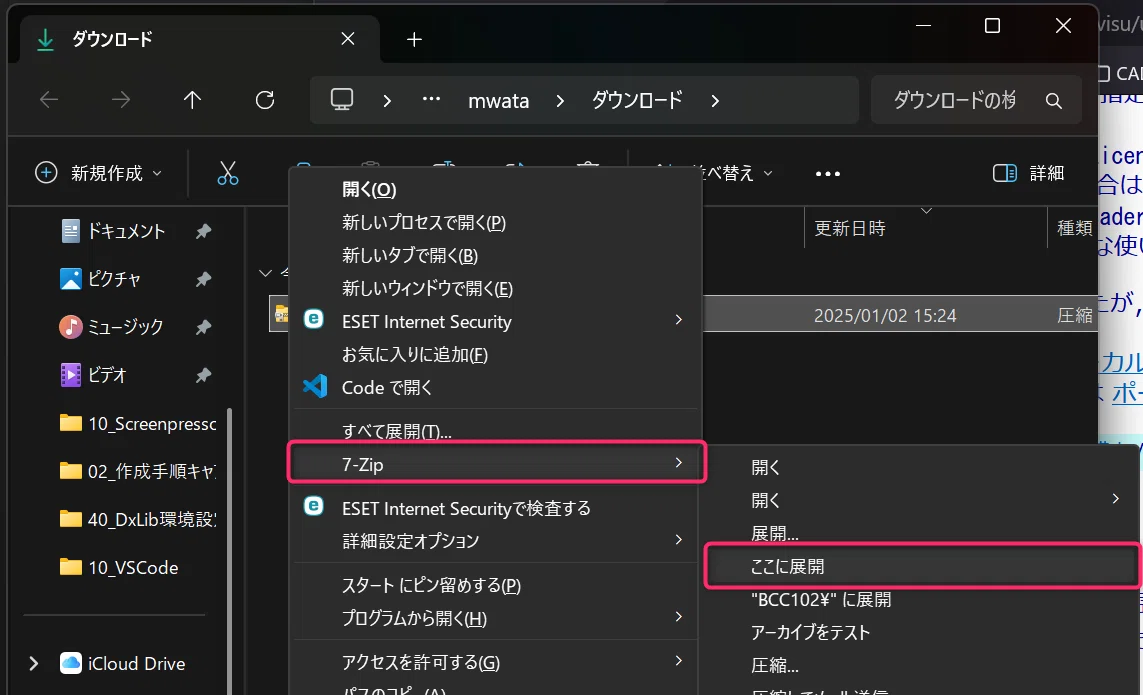Select 圧縮... in 7-Zip submenu
1143x695 pixels.
[774, 665]
